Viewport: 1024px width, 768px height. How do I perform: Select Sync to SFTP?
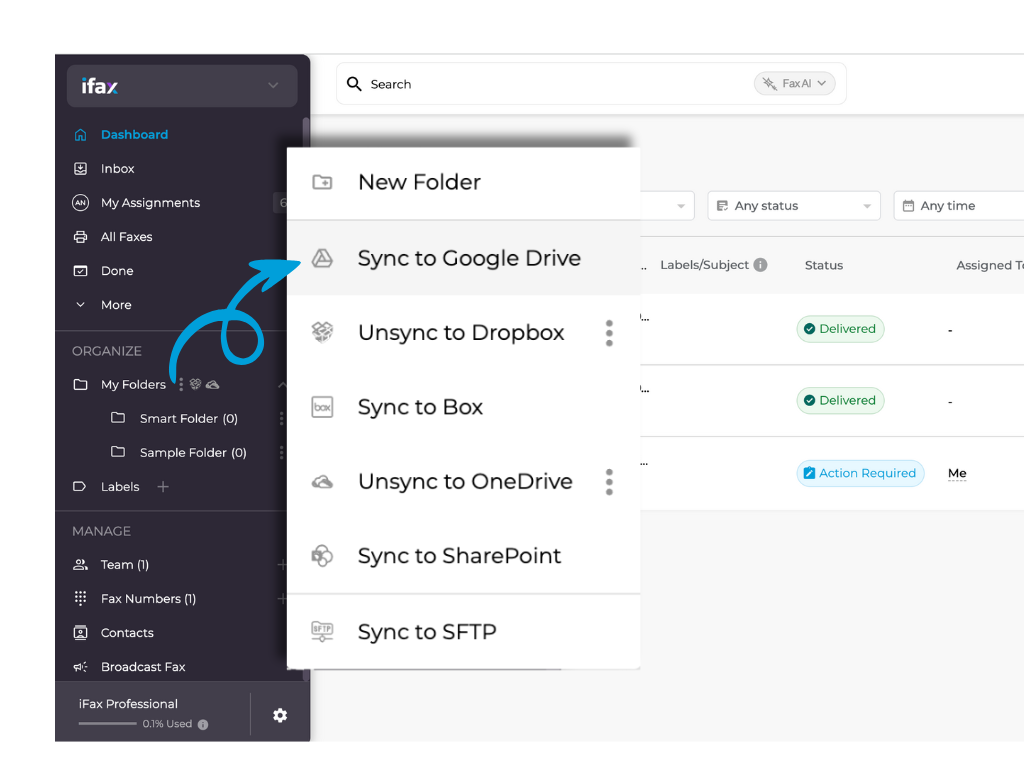click(x=464, y=632)
